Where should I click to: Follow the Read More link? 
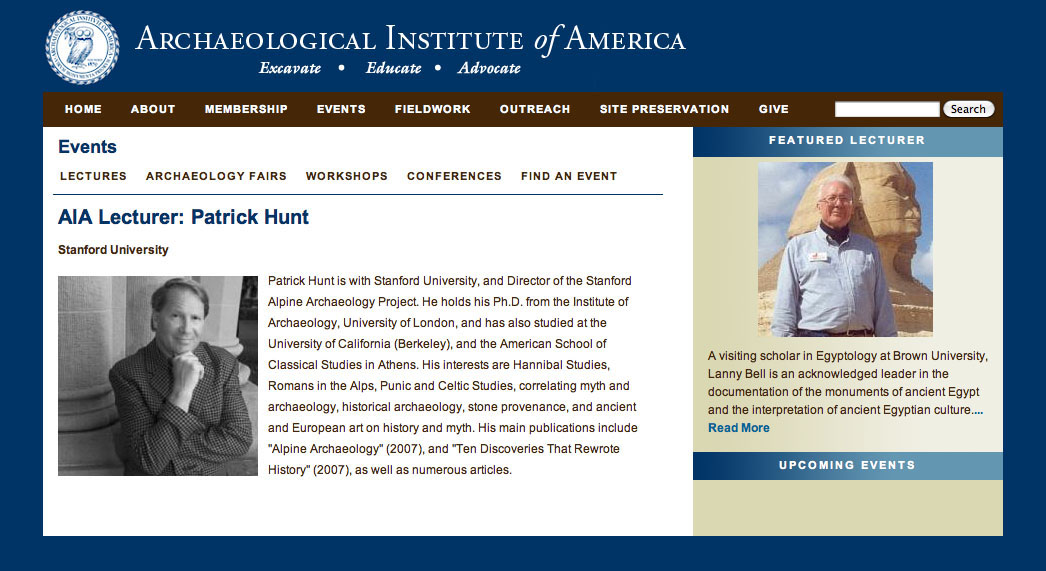tap(739, 428)
